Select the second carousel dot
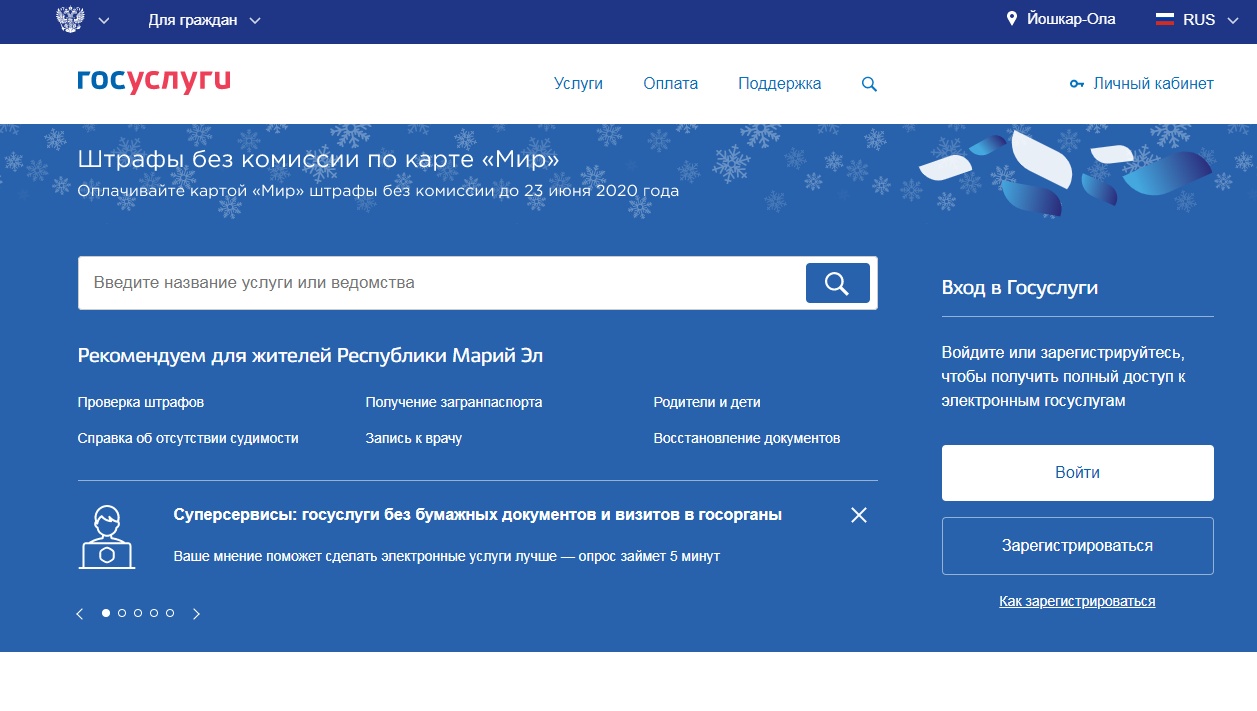 click(x=122, y=613)
